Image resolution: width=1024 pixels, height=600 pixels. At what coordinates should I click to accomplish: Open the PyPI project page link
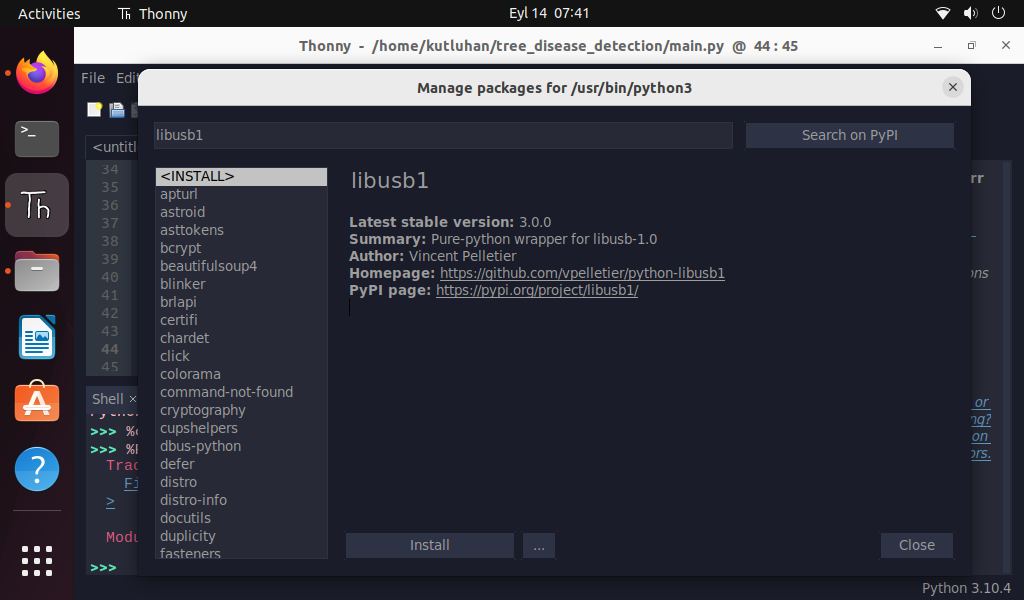click(x=537, y=290)
